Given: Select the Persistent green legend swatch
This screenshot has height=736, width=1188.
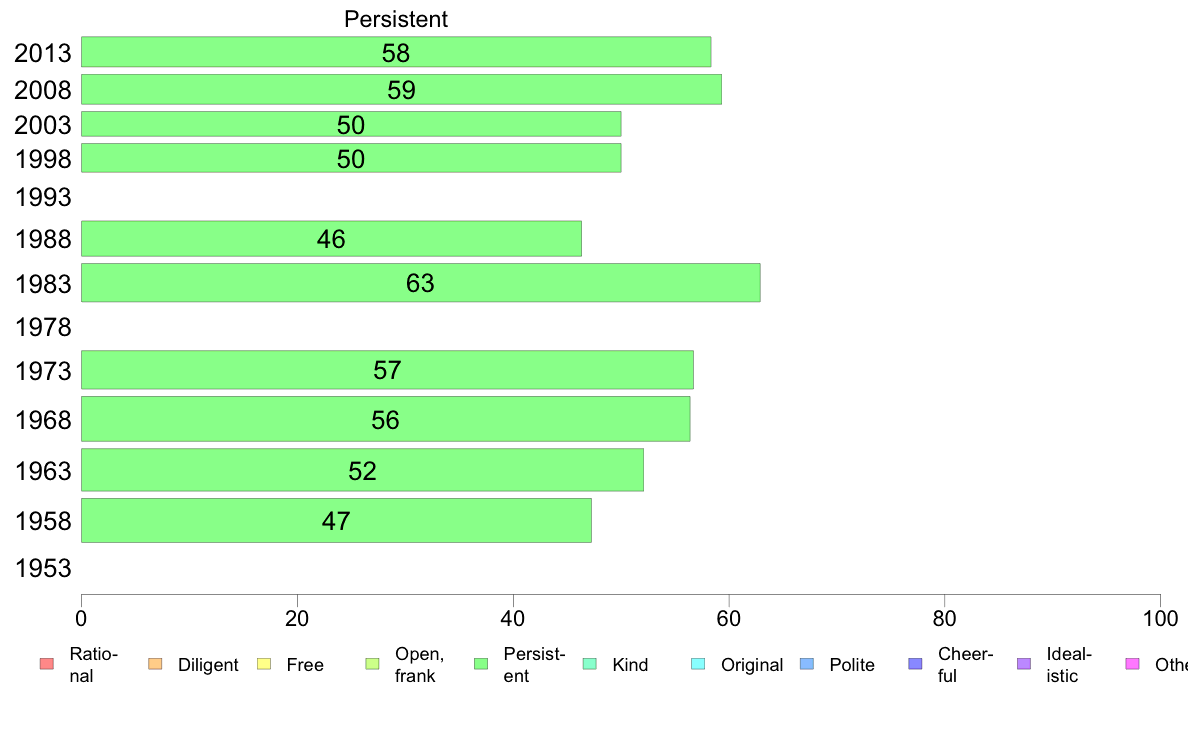Looking at the screenshot, I should 481,664.
